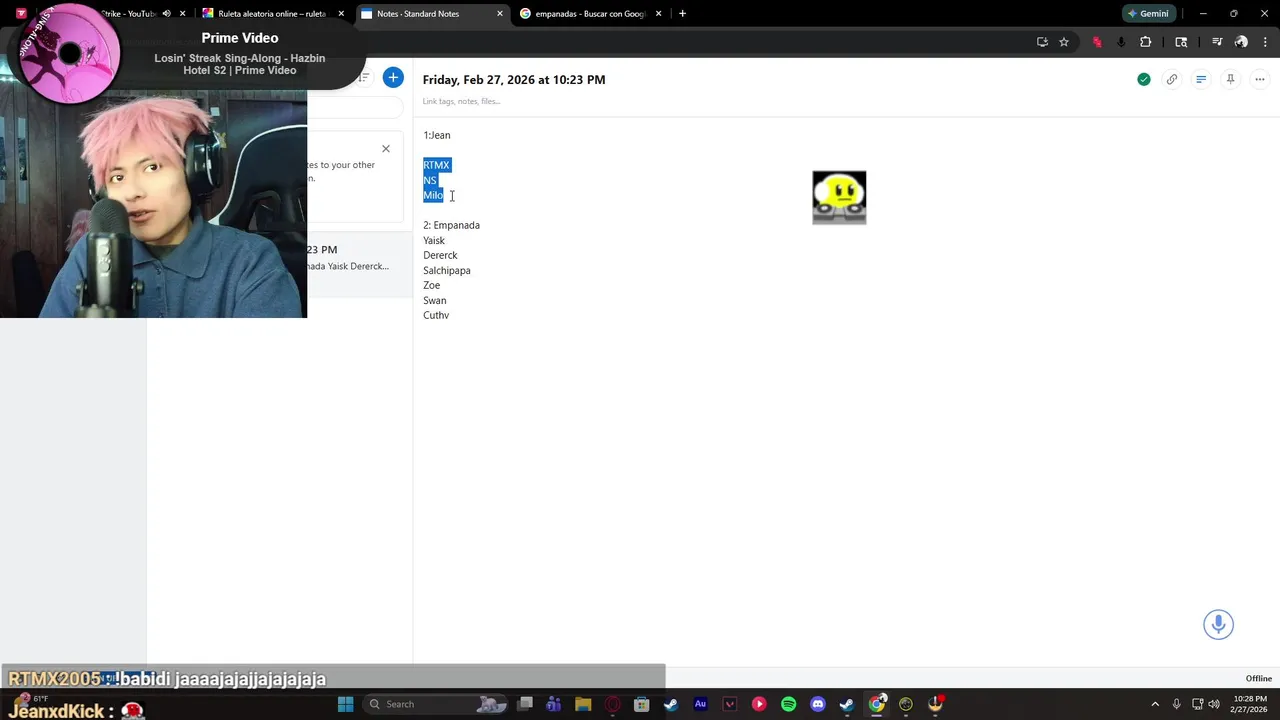Switch to Google Chrome in the taskbar
This screenshot has width=1280, height=720.
pos(876,704)
